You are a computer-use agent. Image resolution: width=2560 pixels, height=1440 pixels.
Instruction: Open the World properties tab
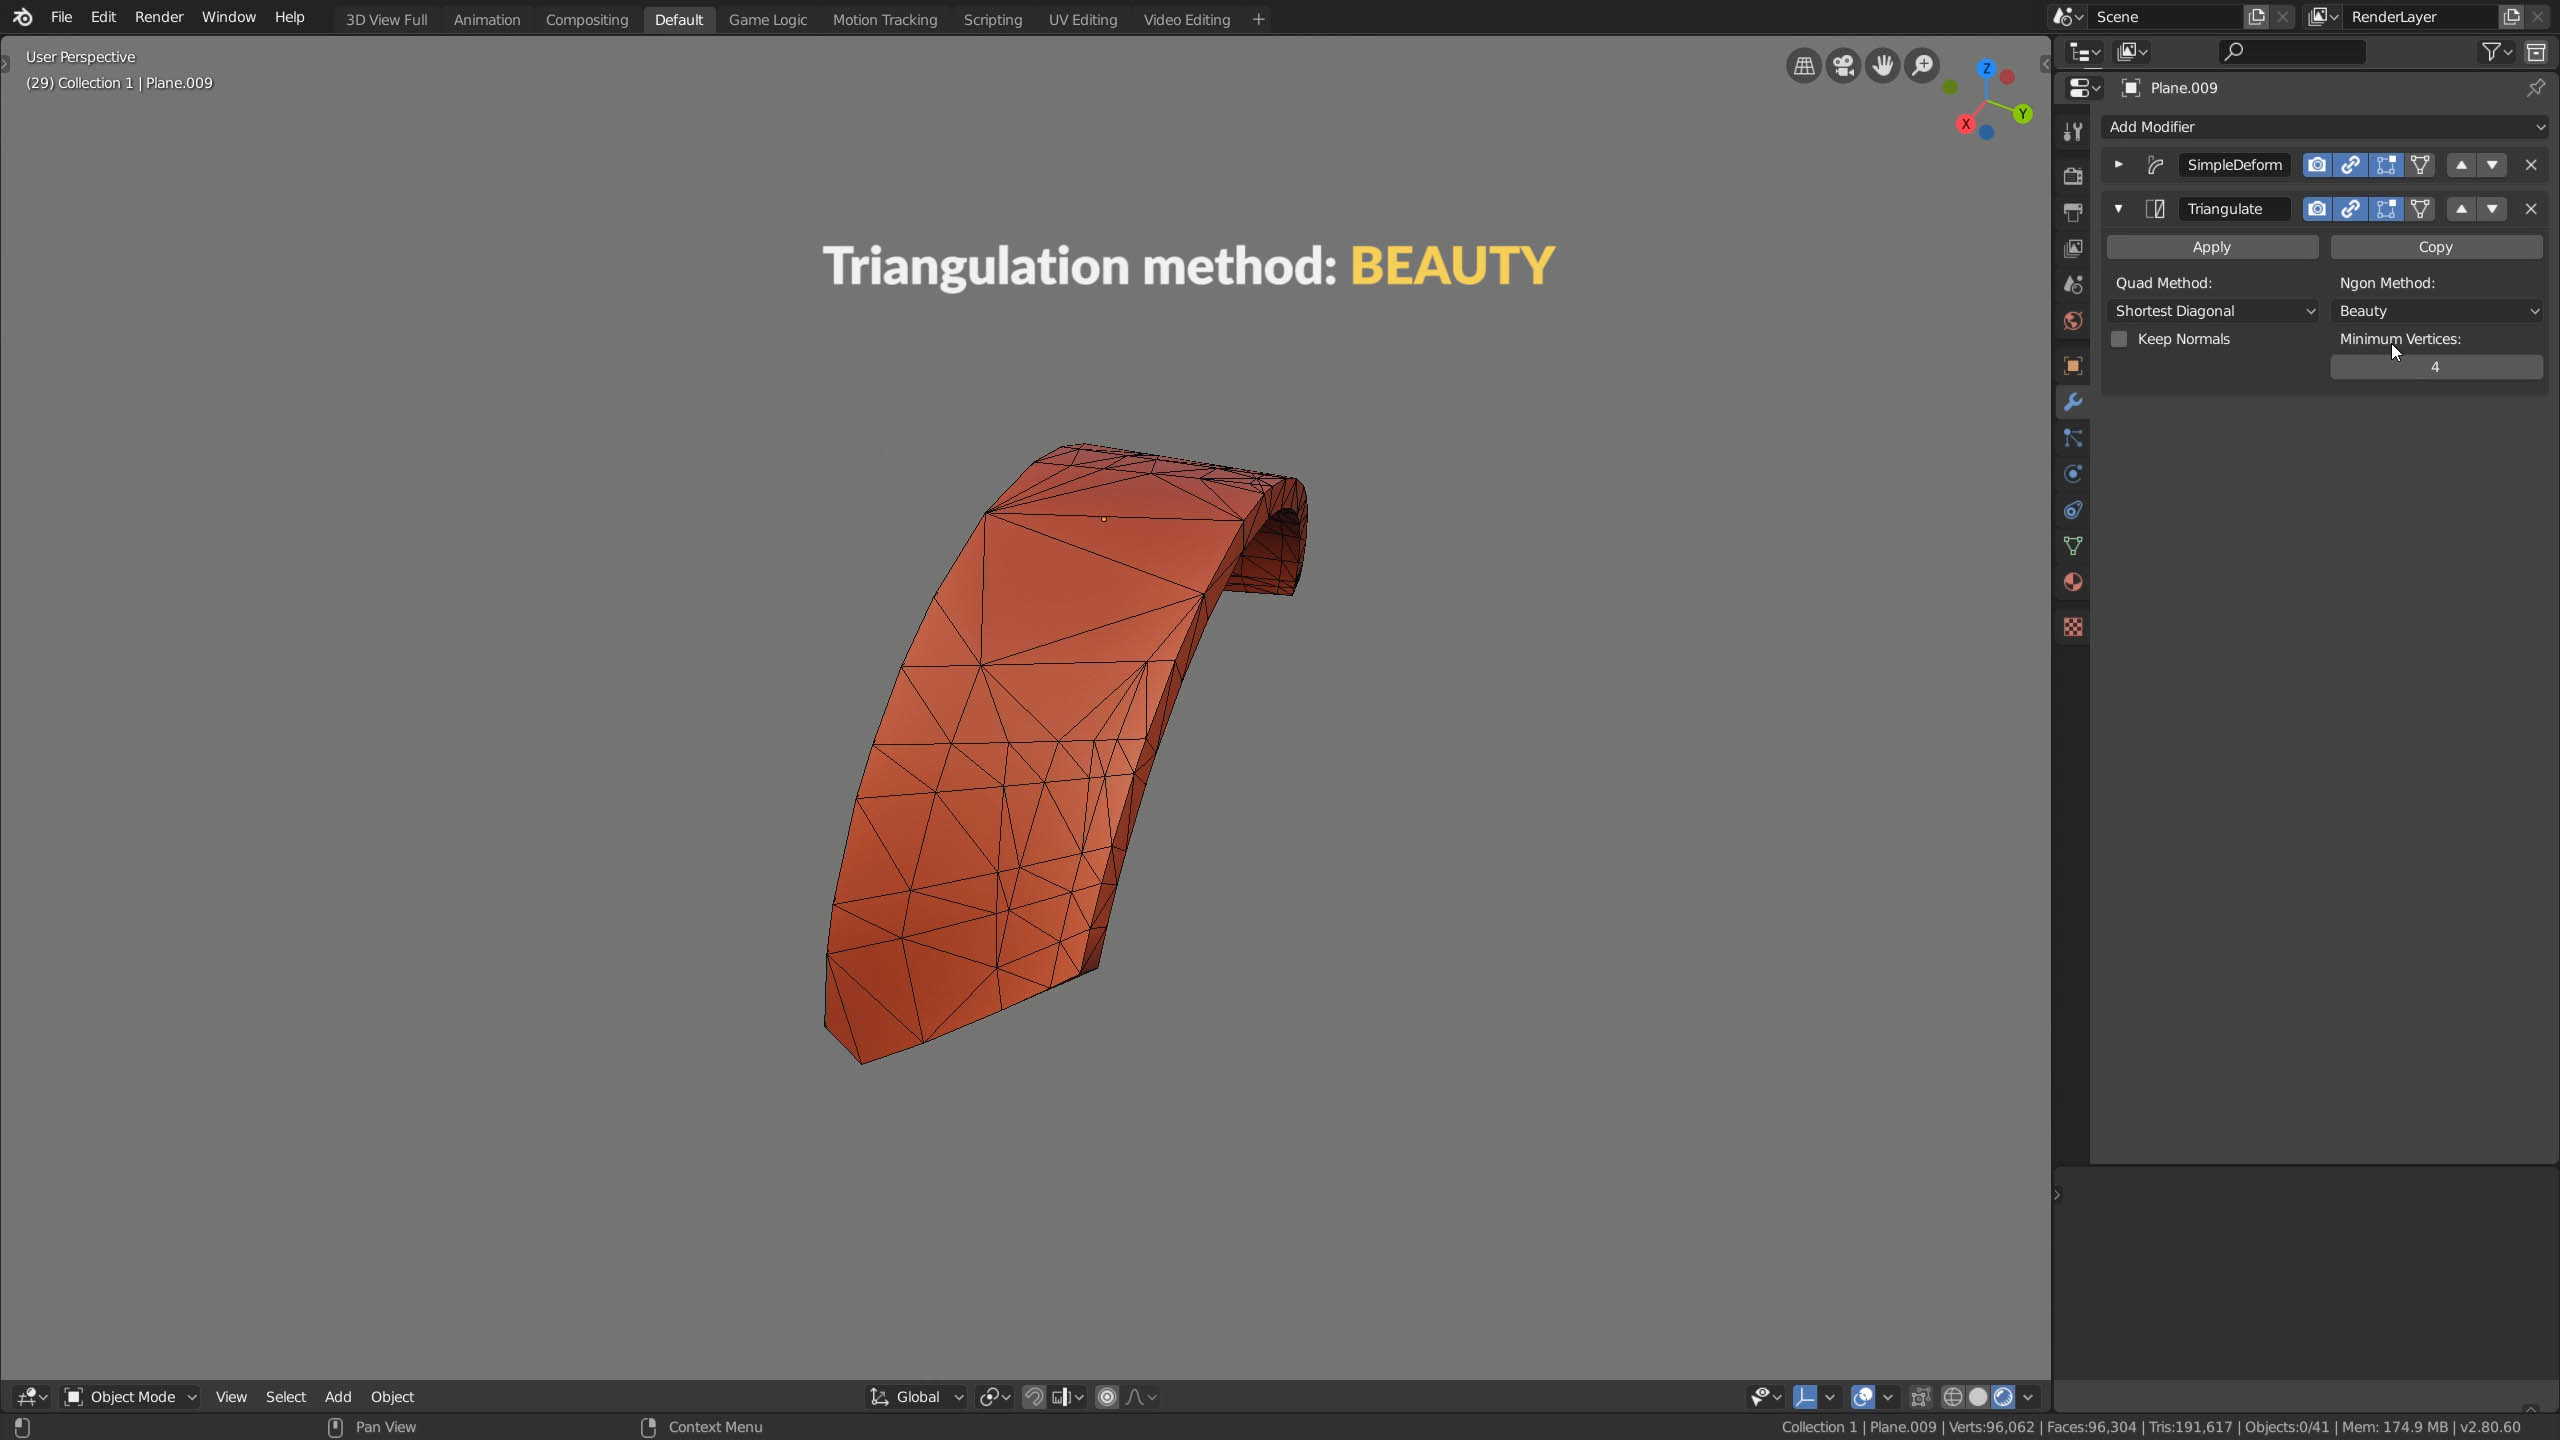2073,320
